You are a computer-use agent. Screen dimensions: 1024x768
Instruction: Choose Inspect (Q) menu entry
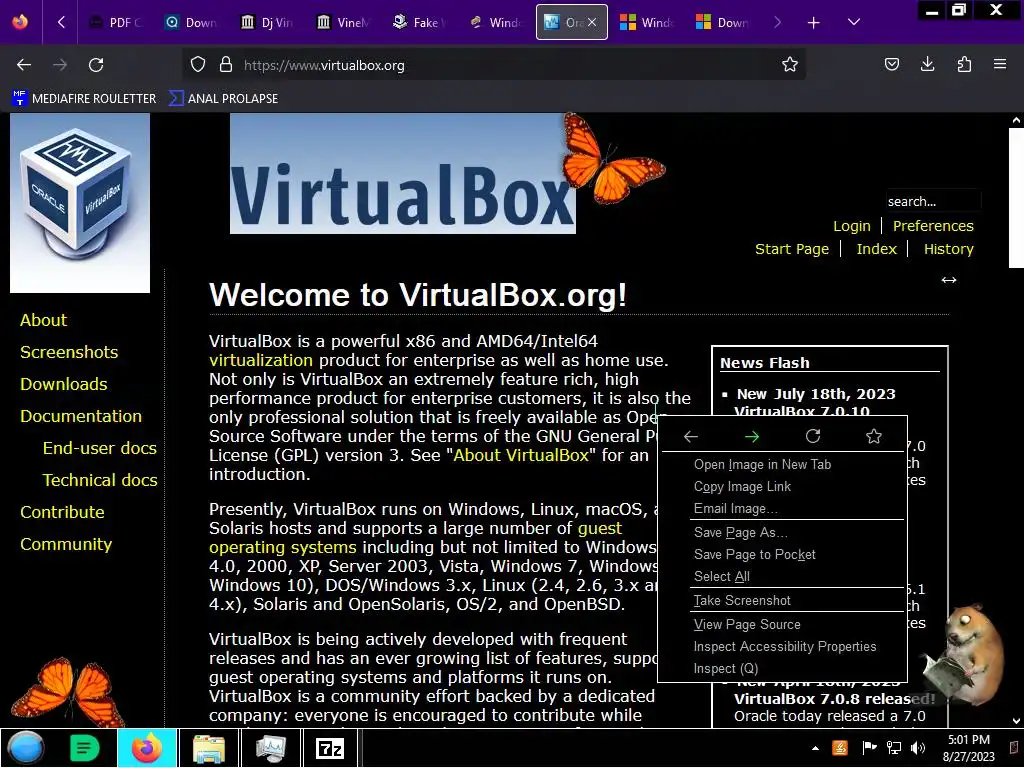pyautogui.click(x=782, y=669)
